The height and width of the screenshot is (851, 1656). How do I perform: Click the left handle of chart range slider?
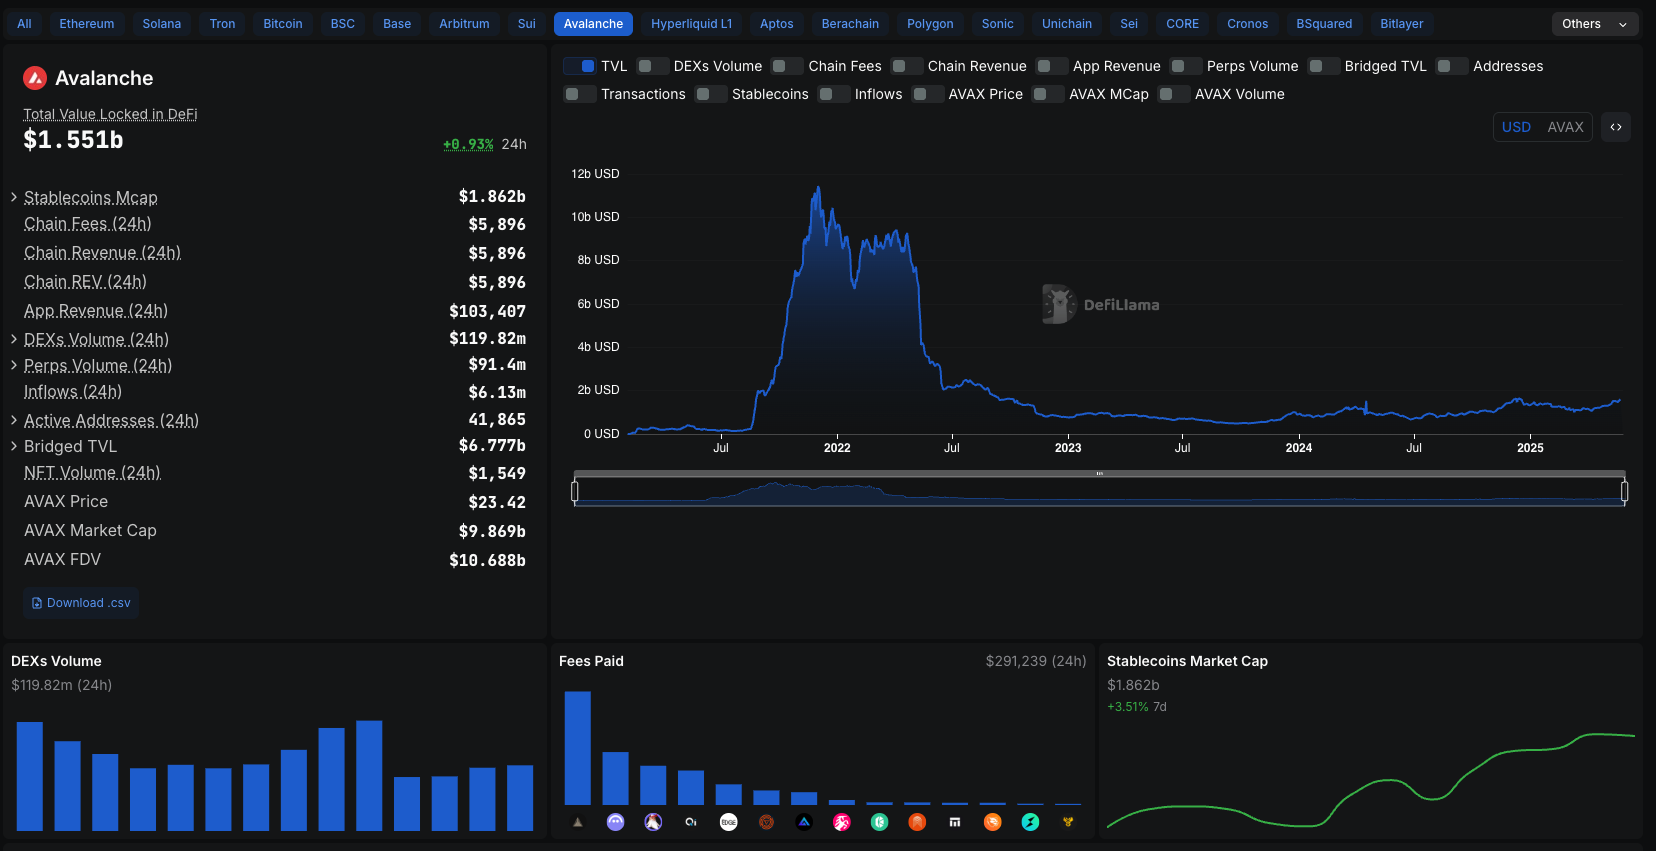pos(575,491)
